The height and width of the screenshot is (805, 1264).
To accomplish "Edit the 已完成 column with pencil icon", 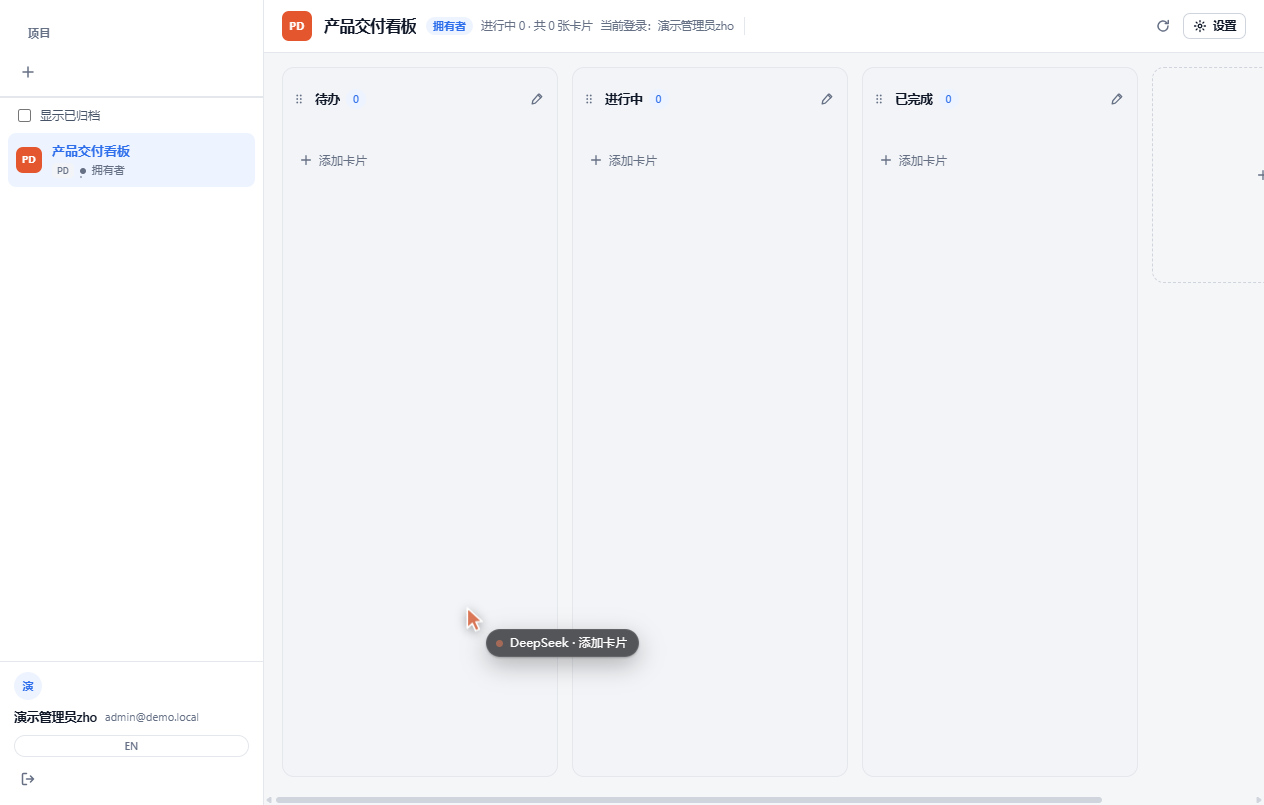I will [1117, 99].
